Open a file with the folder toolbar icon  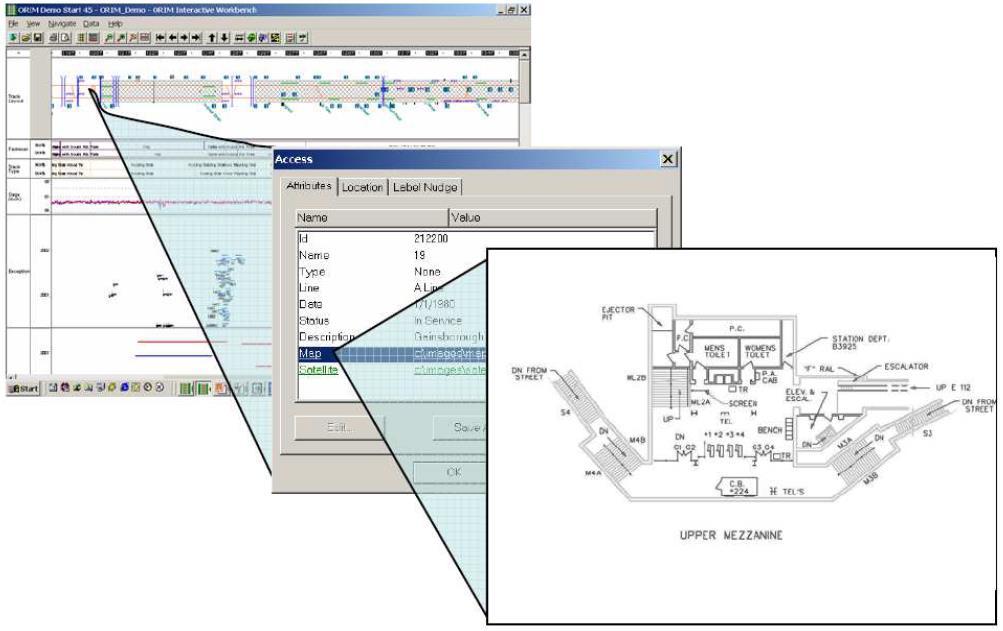click(x=26, y=38)
